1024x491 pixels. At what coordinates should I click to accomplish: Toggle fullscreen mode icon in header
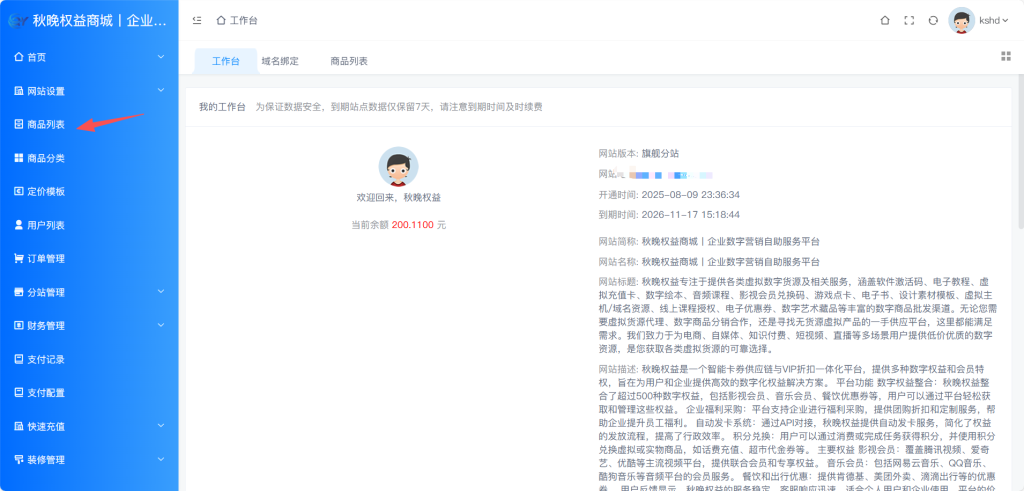[x=909, y=20]
